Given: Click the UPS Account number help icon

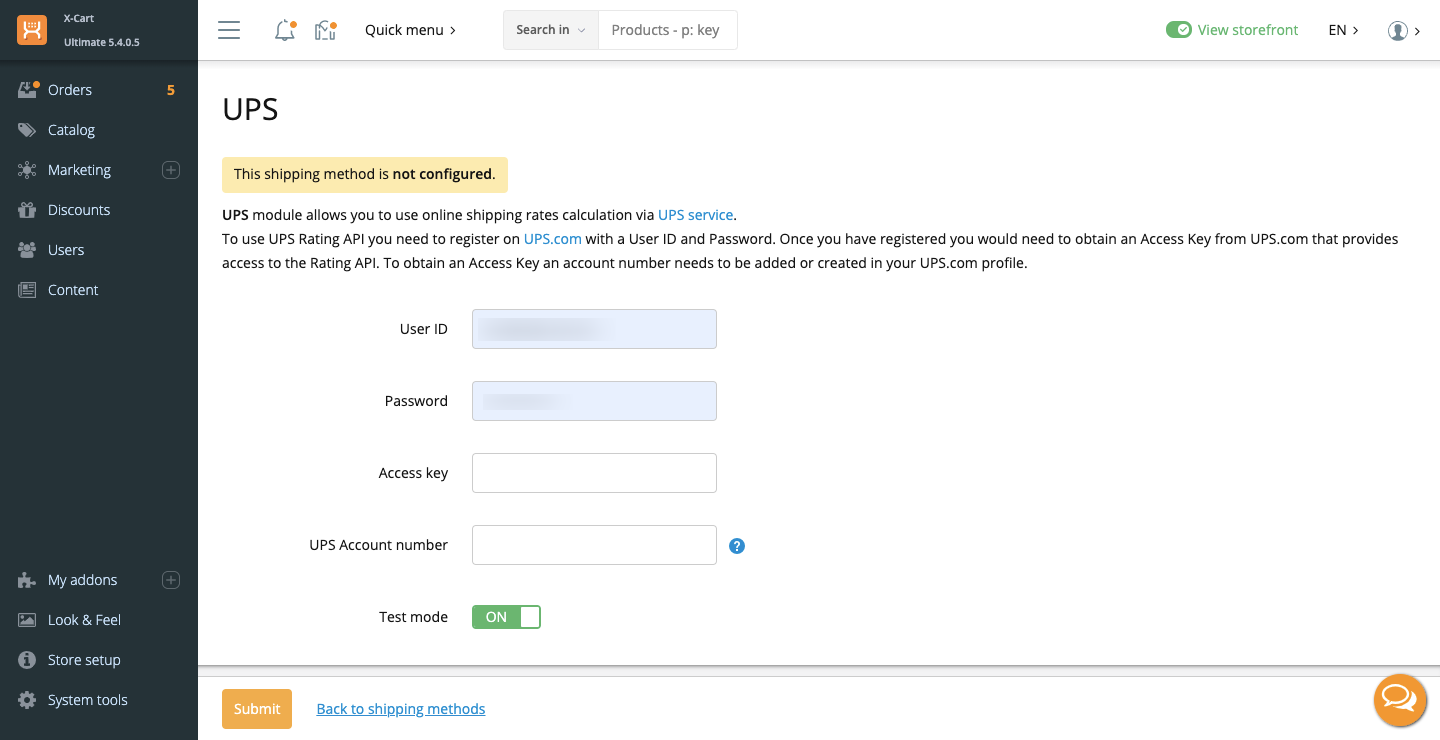Looking at the screenshot, I should click(x=737, y=546).
